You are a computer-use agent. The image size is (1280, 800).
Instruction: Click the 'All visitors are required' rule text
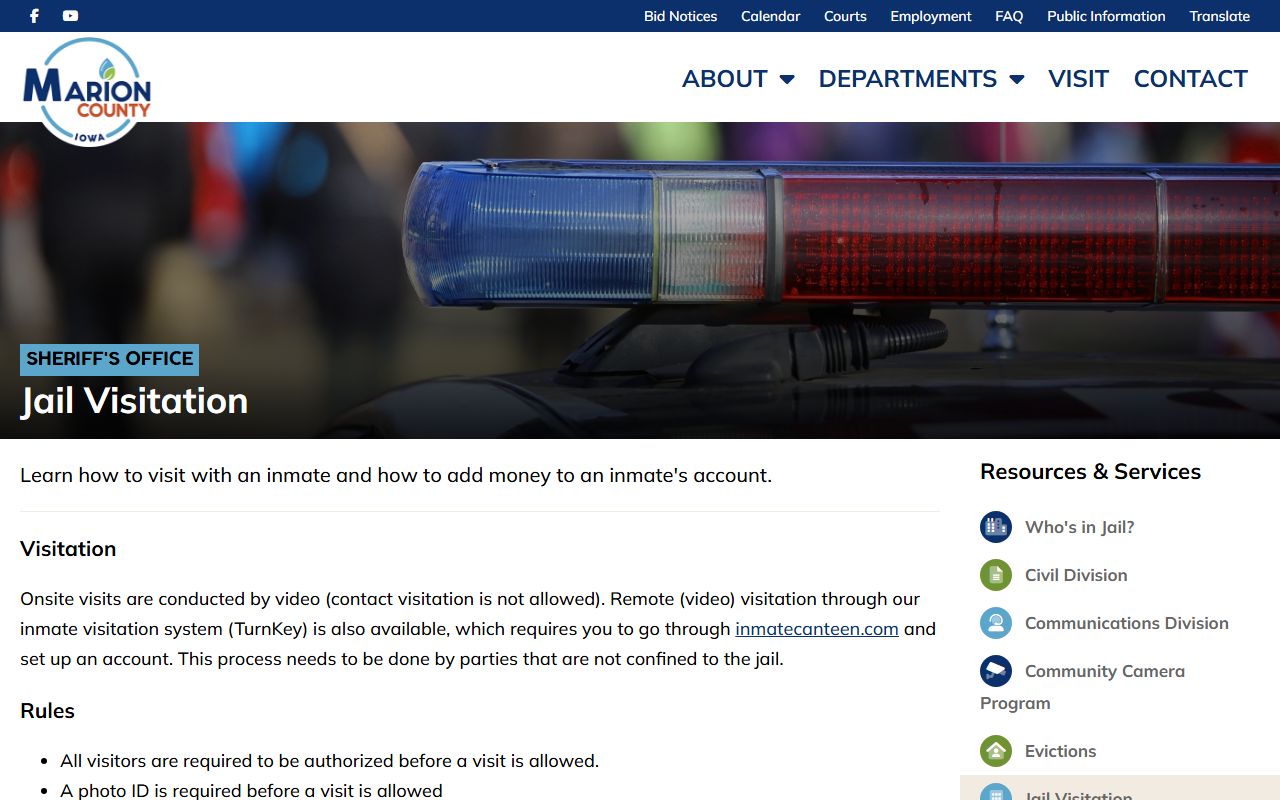click(329, 761)
